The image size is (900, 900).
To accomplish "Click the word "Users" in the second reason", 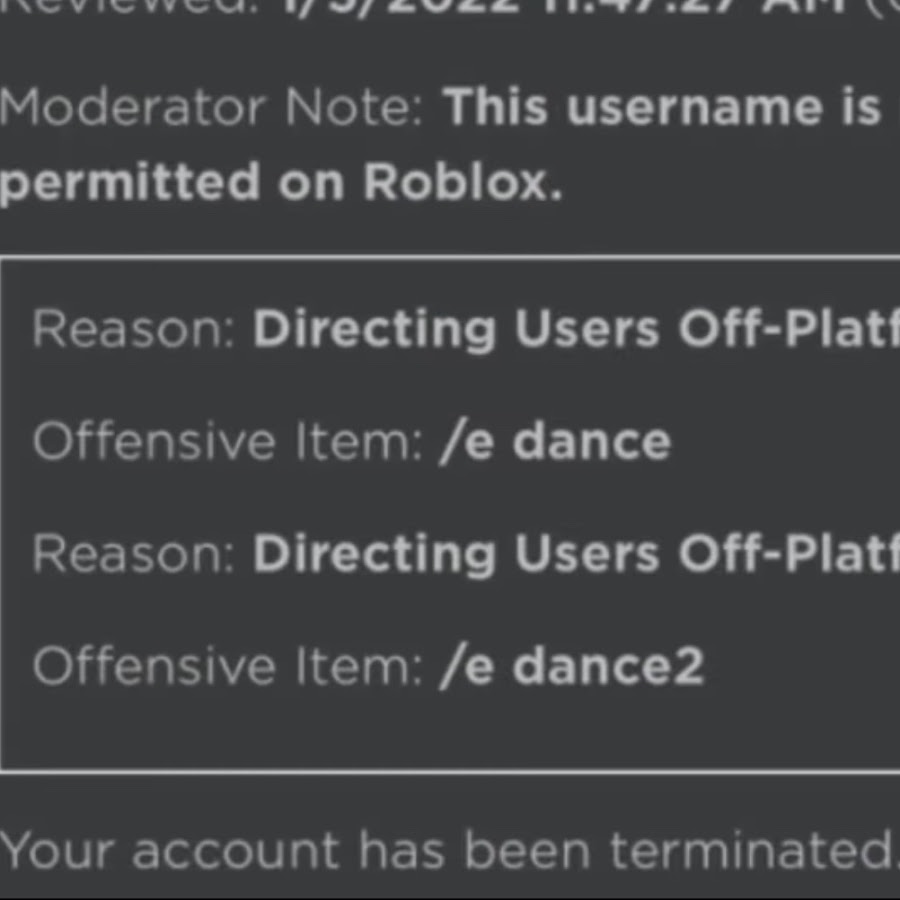I will coord(587,553).
